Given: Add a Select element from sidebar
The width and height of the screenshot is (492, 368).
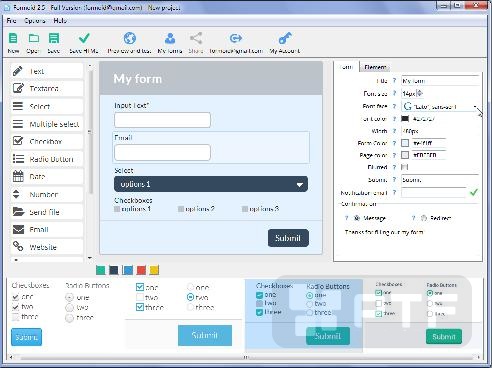Looking at the screenshot, I should (47, 106).
